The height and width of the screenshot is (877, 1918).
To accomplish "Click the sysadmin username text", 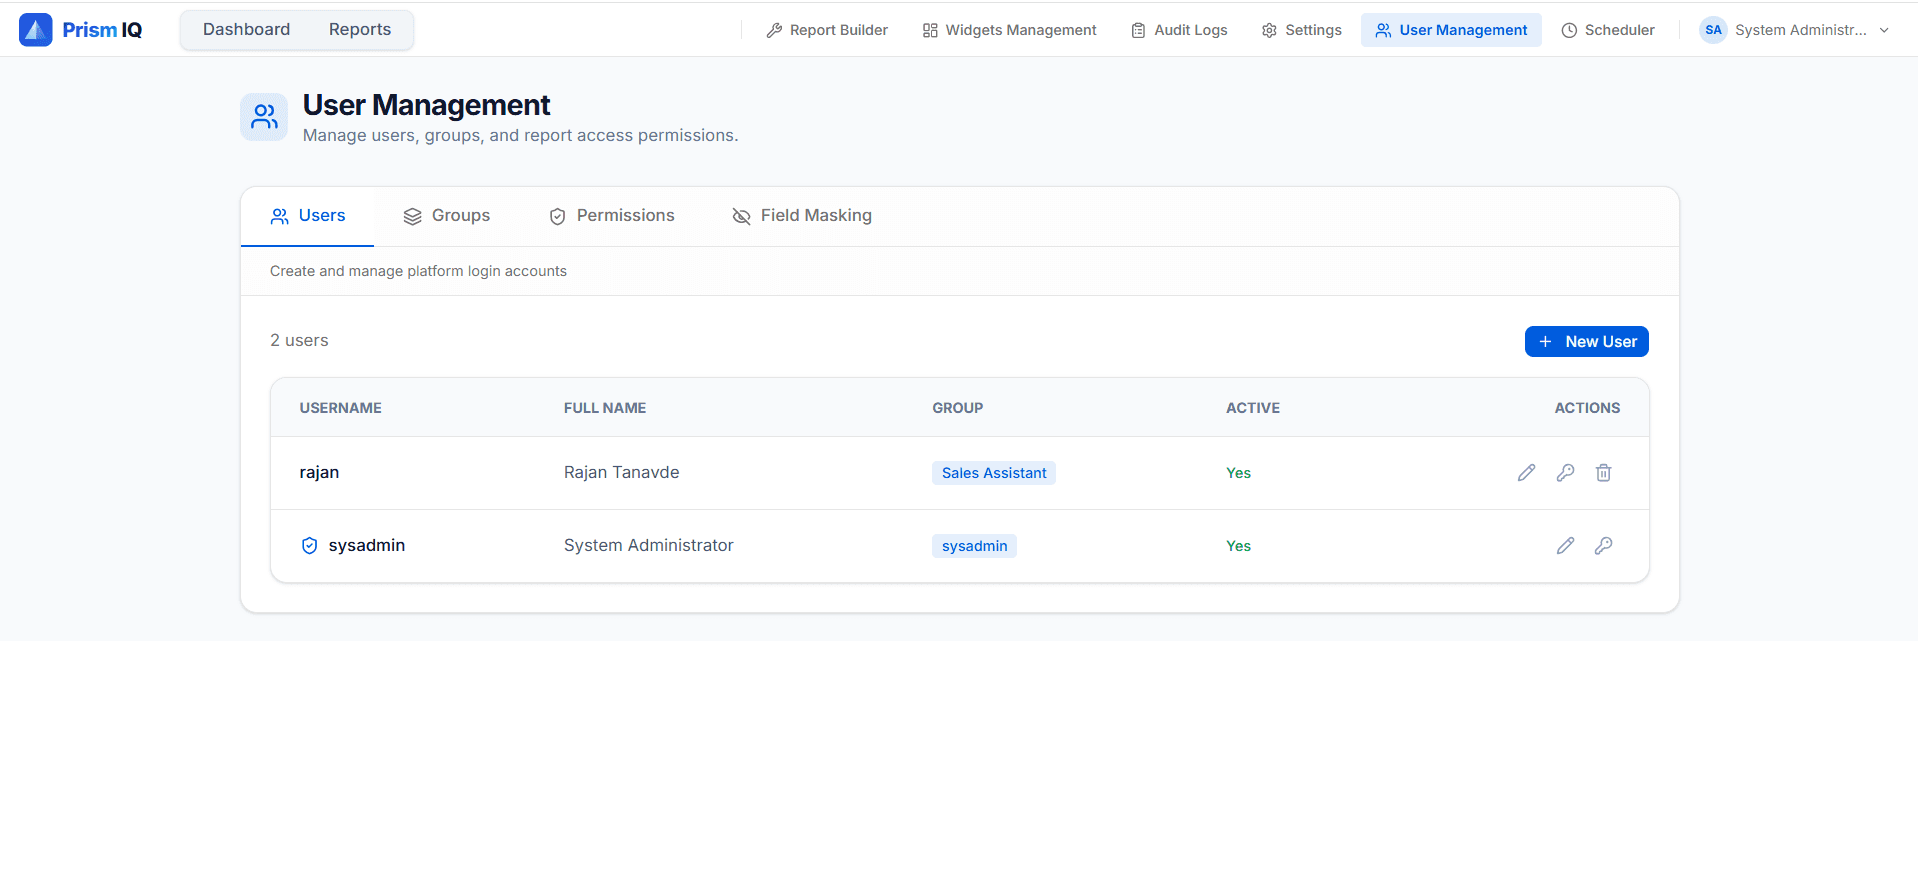I will (367, 546).
